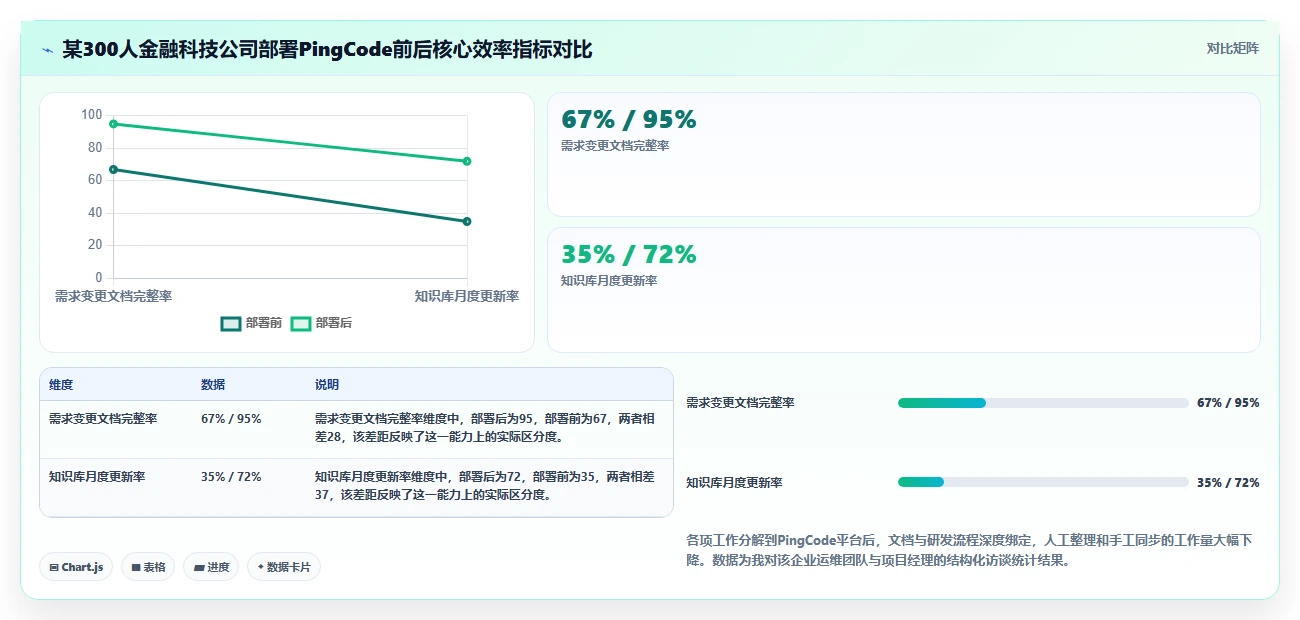Click the 数据卡片 tag chip
This screenshot has height=620, width=1300.
click(x=284, y=567)
